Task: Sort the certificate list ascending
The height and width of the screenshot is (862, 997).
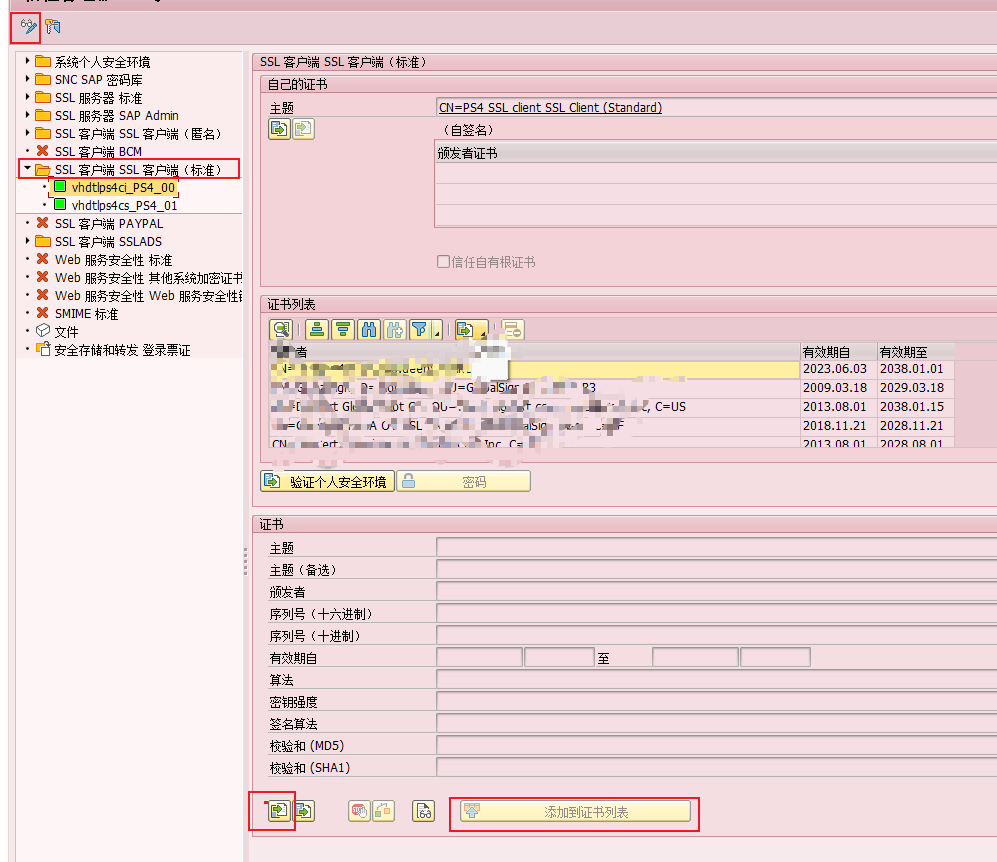Action: (x=317, y=329)
